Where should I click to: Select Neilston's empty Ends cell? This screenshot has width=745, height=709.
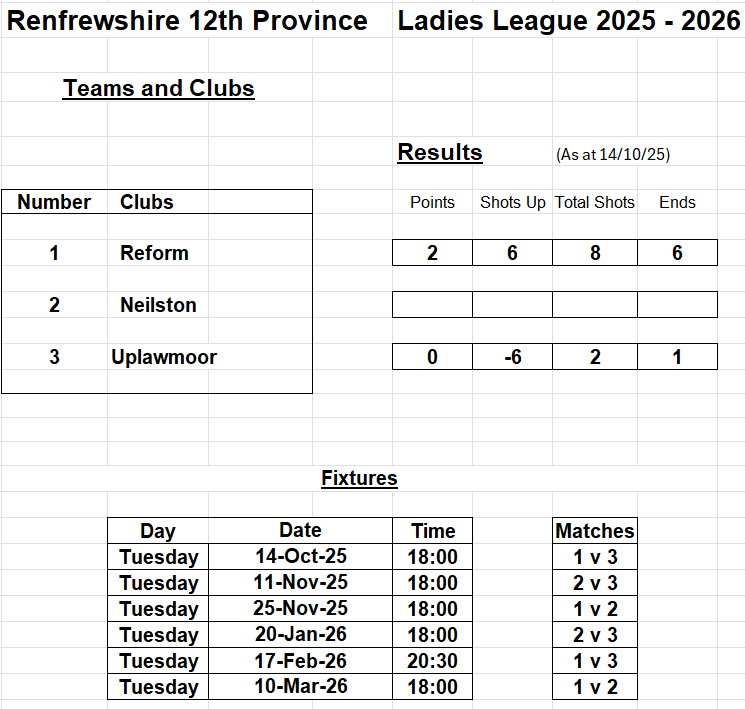(x=677, y=304)
